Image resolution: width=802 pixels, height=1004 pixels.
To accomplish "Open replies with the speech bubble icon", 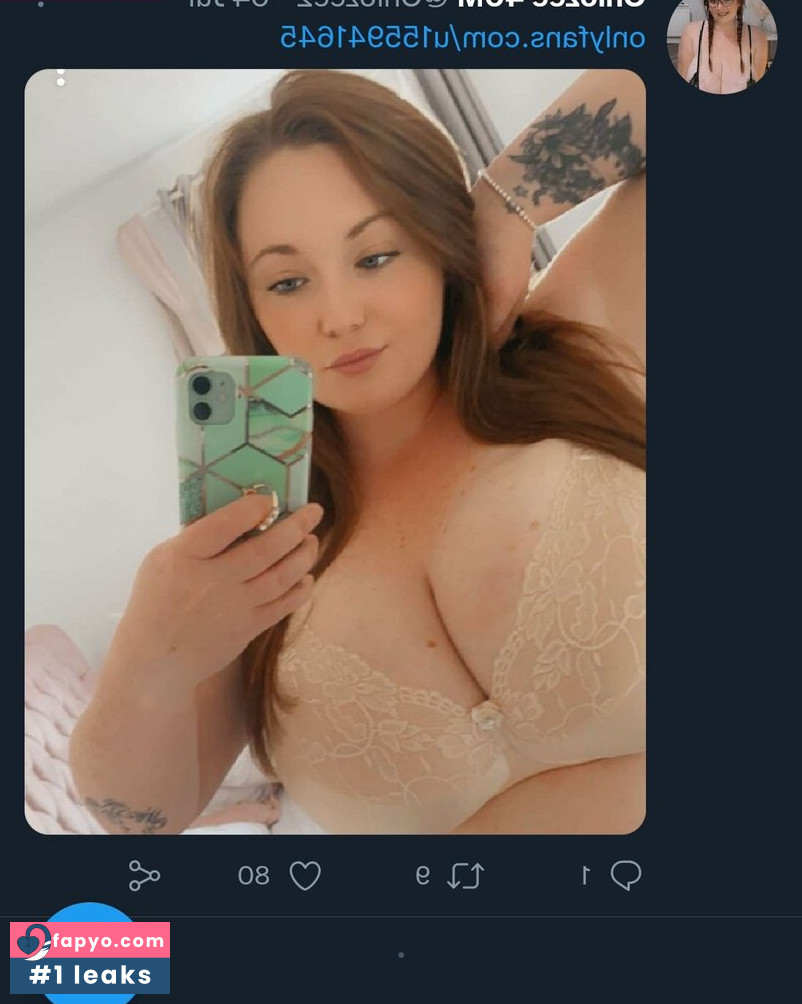I will (626, 875).
